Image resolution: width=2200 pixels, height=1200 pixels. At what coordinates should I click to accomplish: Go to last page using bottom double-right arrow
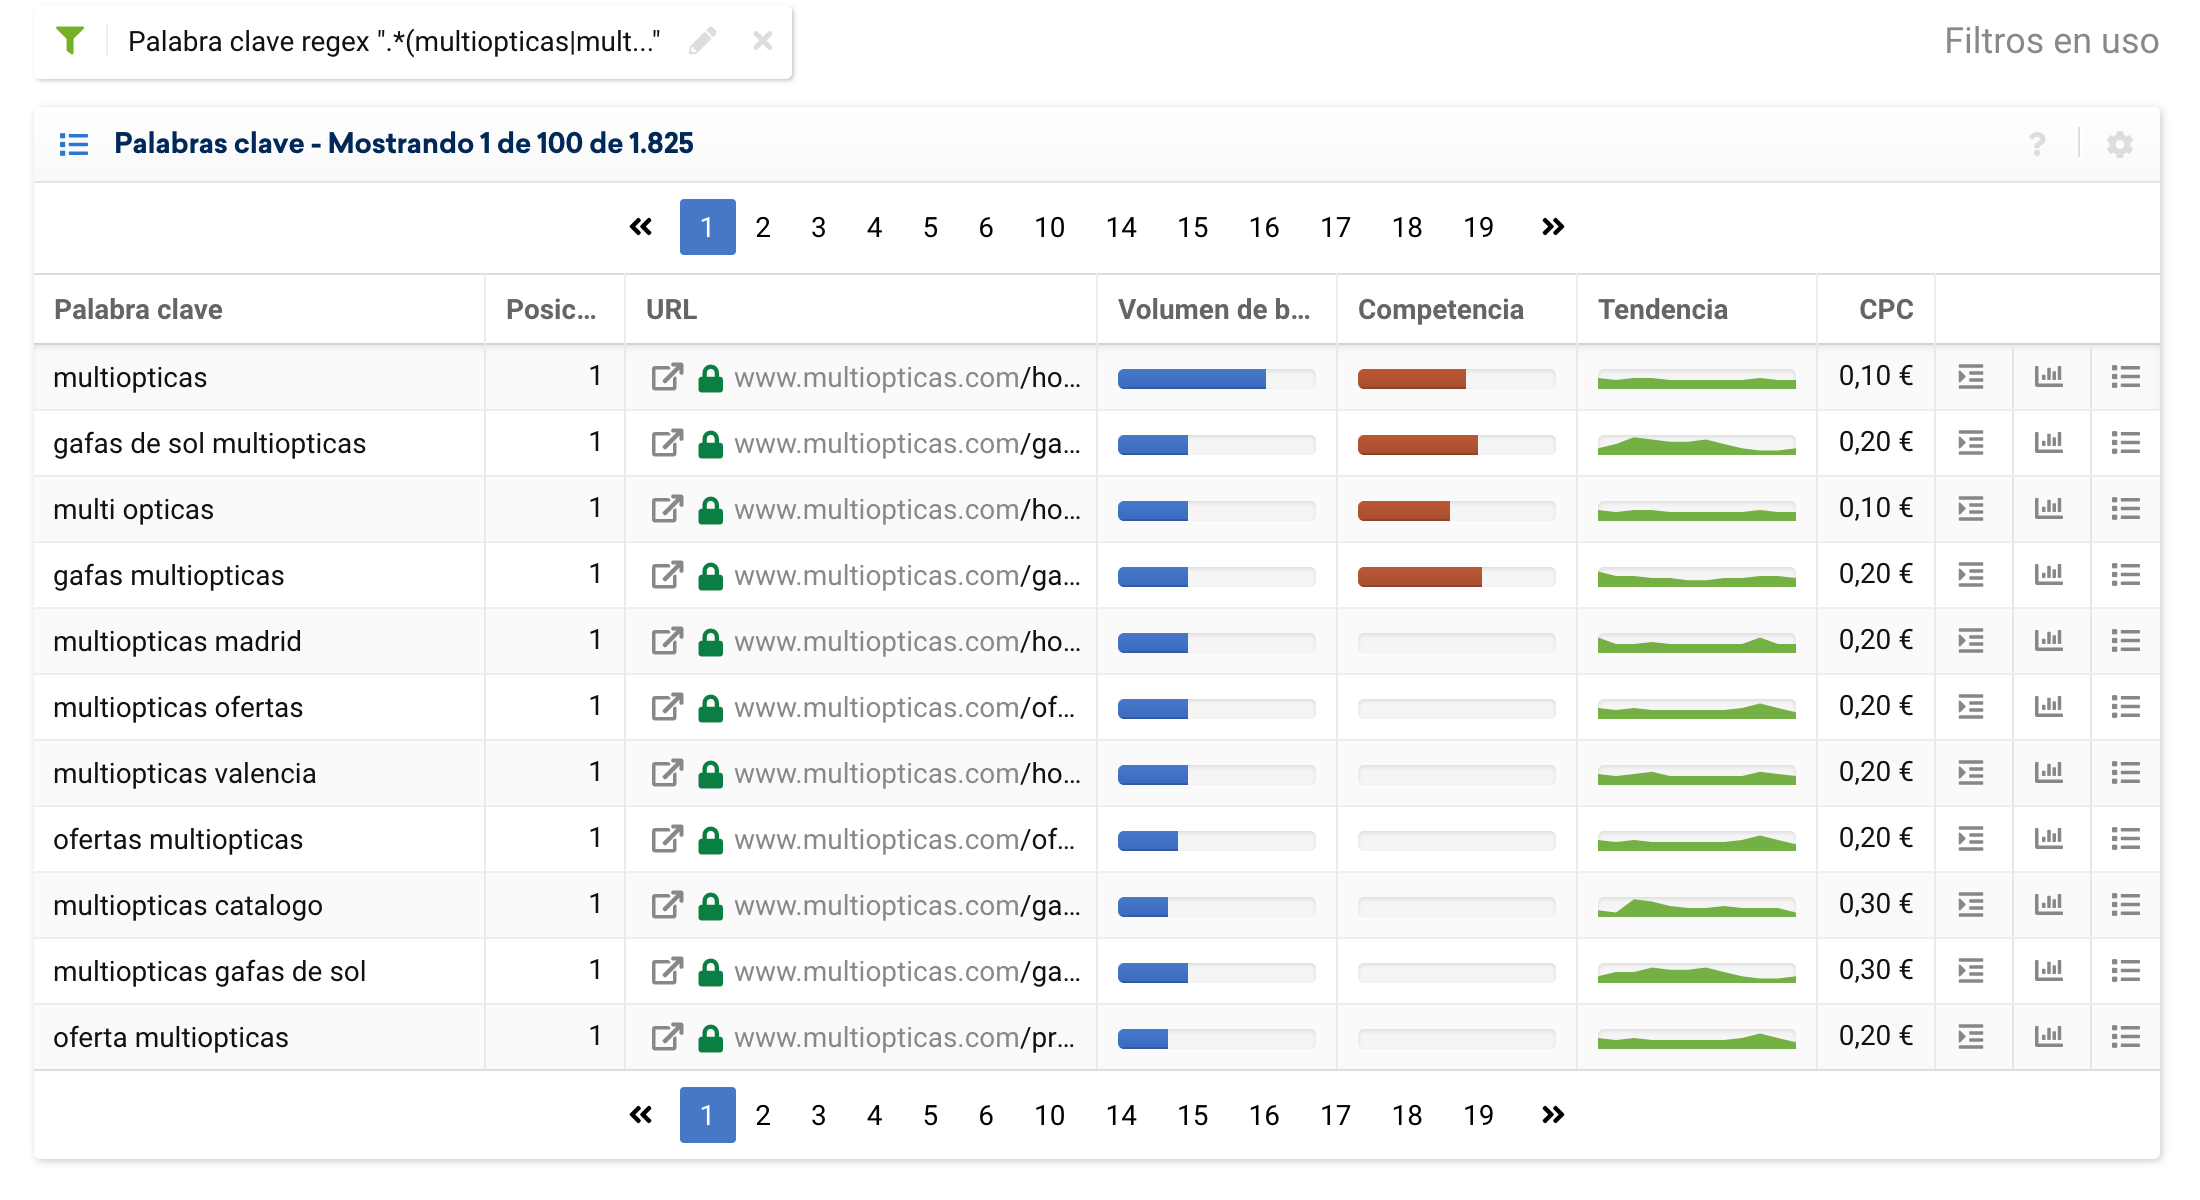1553,1115
